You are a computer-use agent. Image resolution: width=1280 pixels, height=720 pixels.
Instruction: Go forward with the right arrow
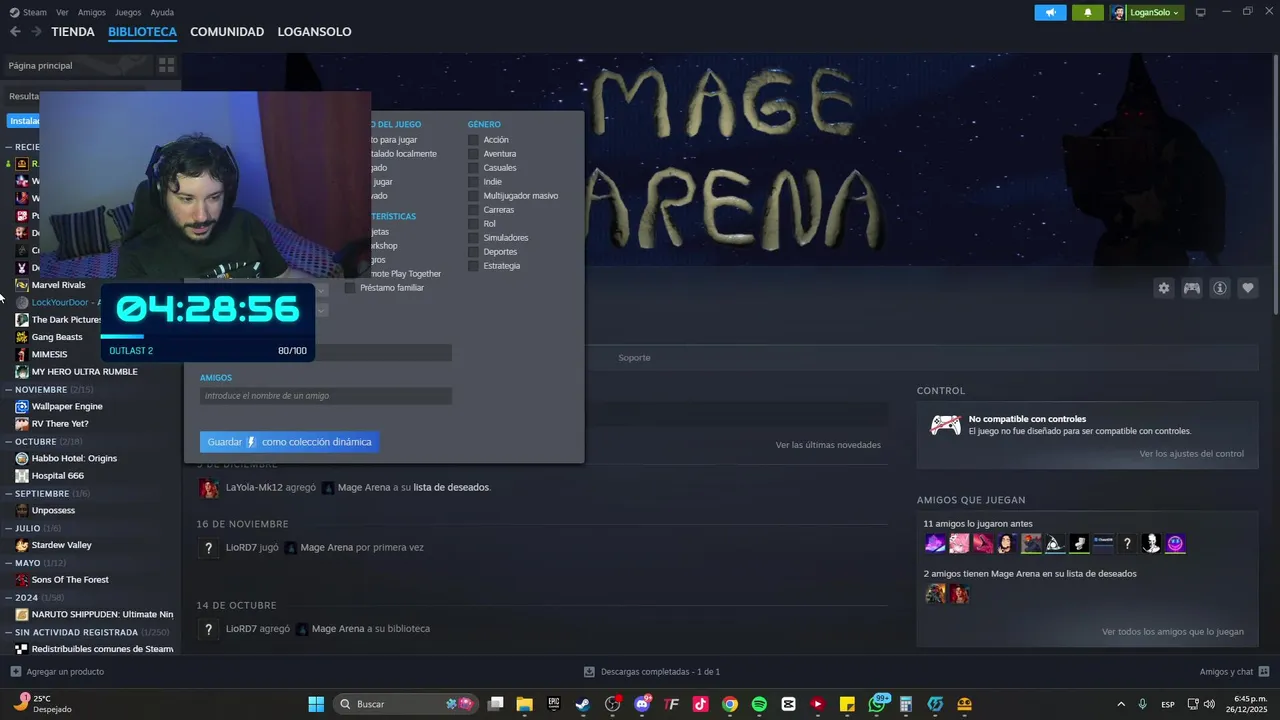[36, 32]
